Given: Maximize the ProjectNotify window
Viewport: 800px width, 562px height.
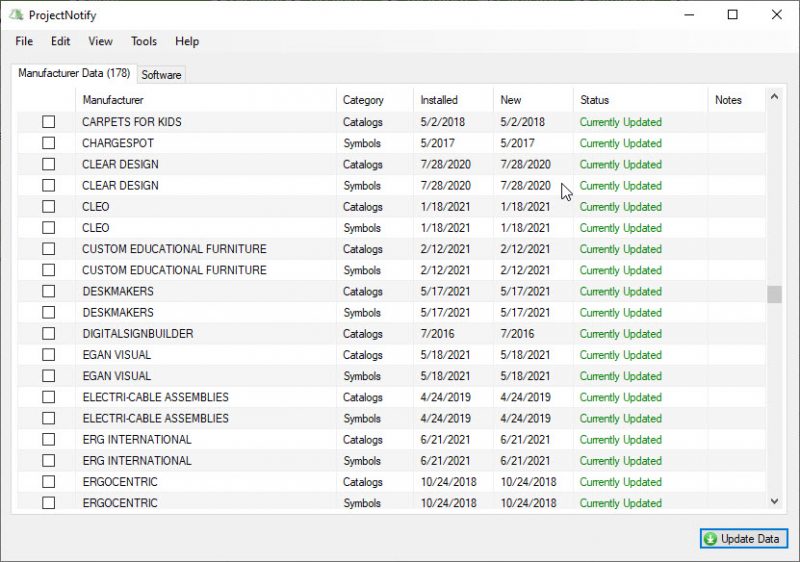Looking at the screenshot, I should [x=732, y=15].
